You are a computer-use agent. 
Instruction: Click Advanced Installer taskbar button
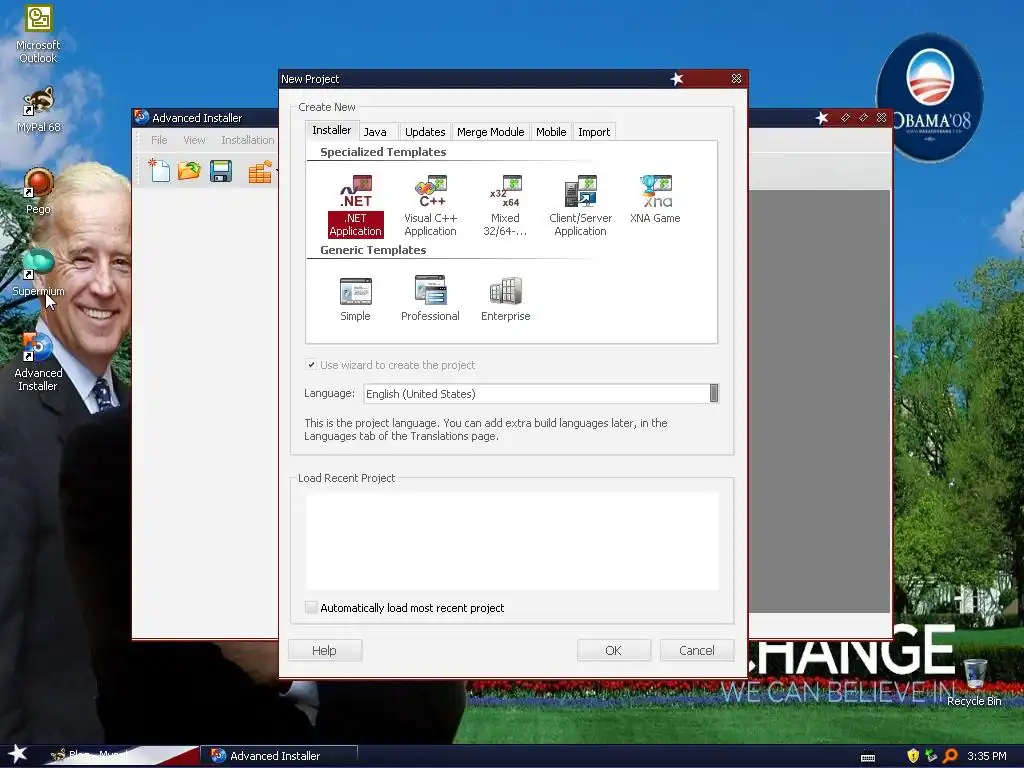coord(278,756)
